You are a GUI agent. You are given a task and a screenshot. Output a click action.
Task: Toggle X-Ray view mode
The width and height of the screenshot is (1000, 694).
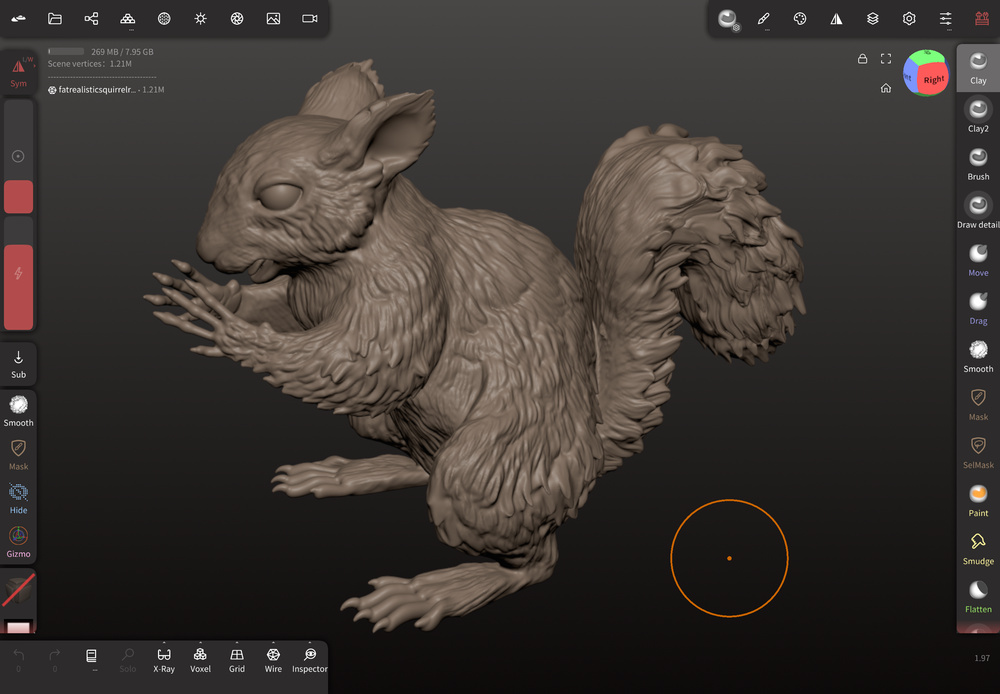tap(164, 659)
